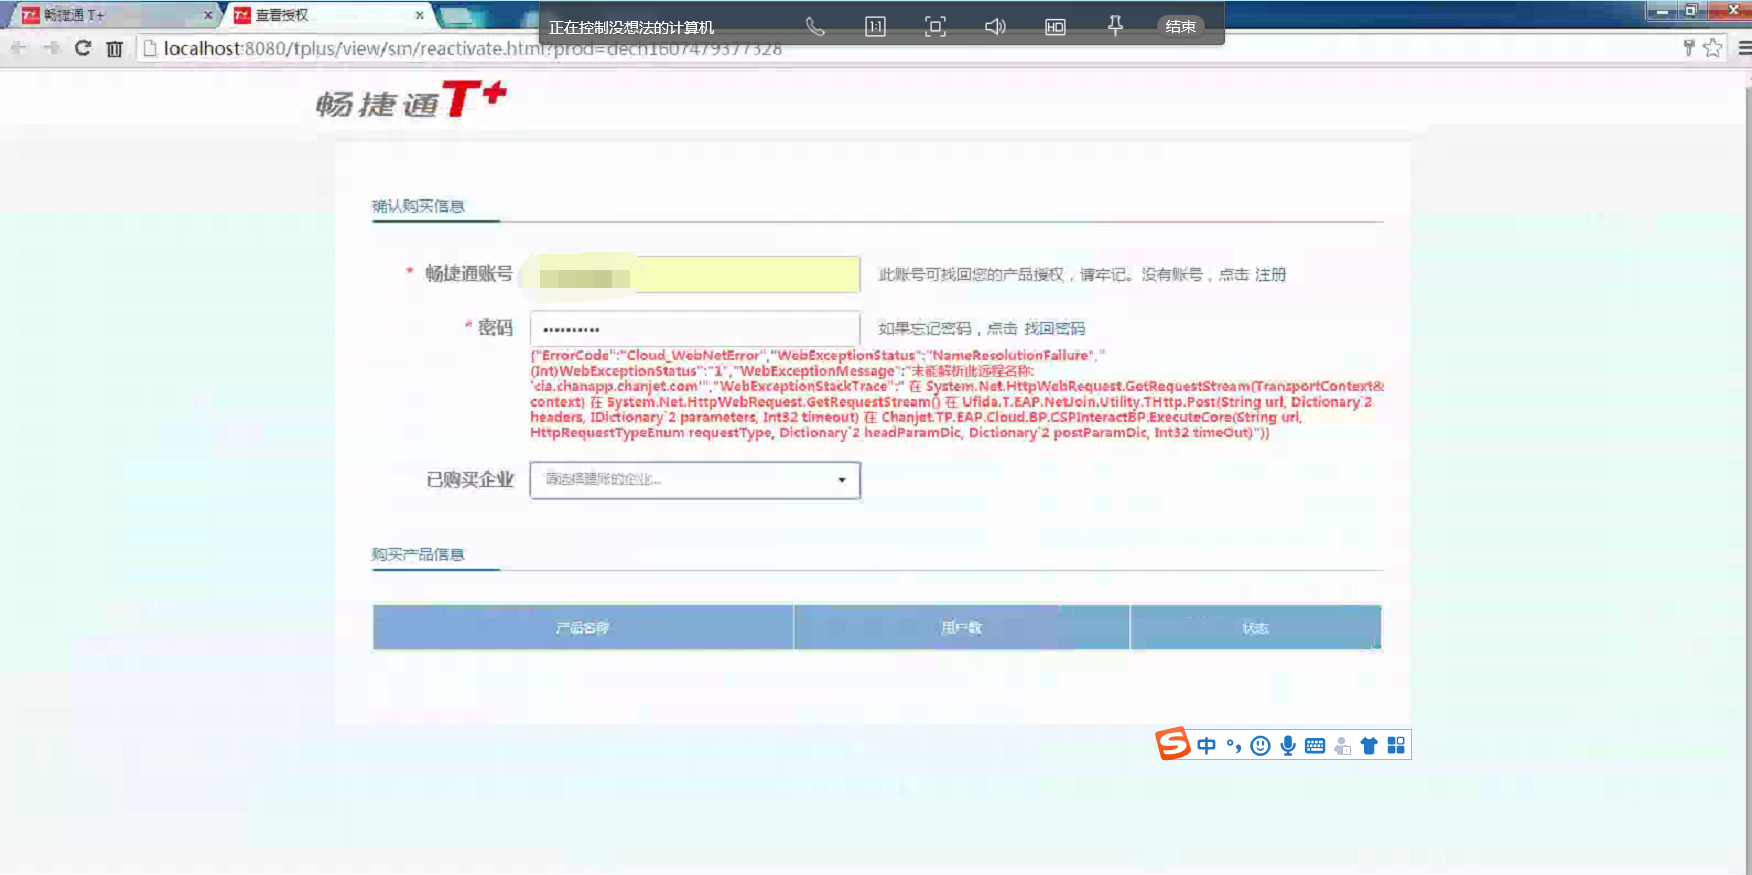Click the 找回密码 link

point(1054,328)
